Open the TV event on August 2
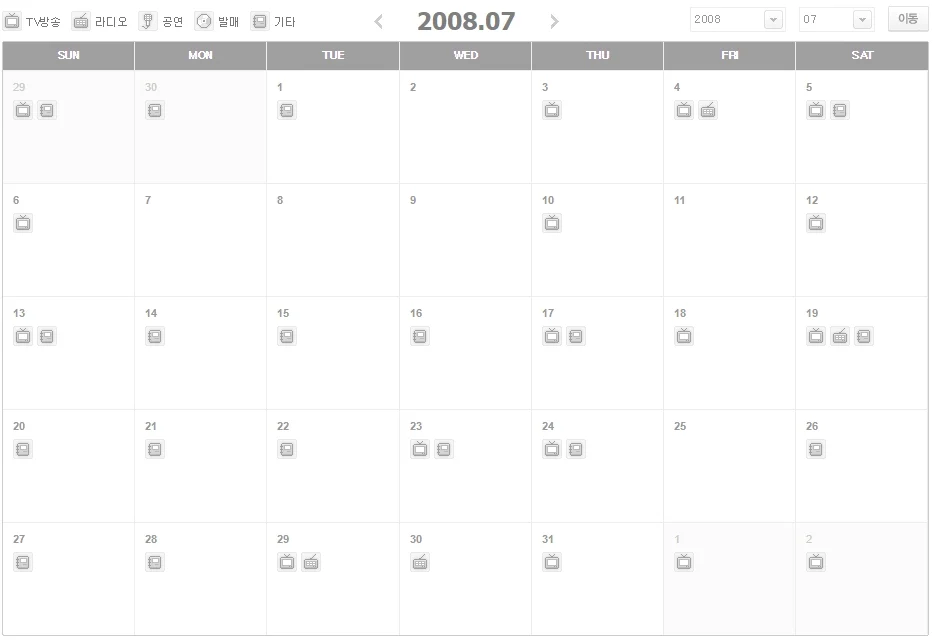 pyautogui.click(x=816, y=562)
